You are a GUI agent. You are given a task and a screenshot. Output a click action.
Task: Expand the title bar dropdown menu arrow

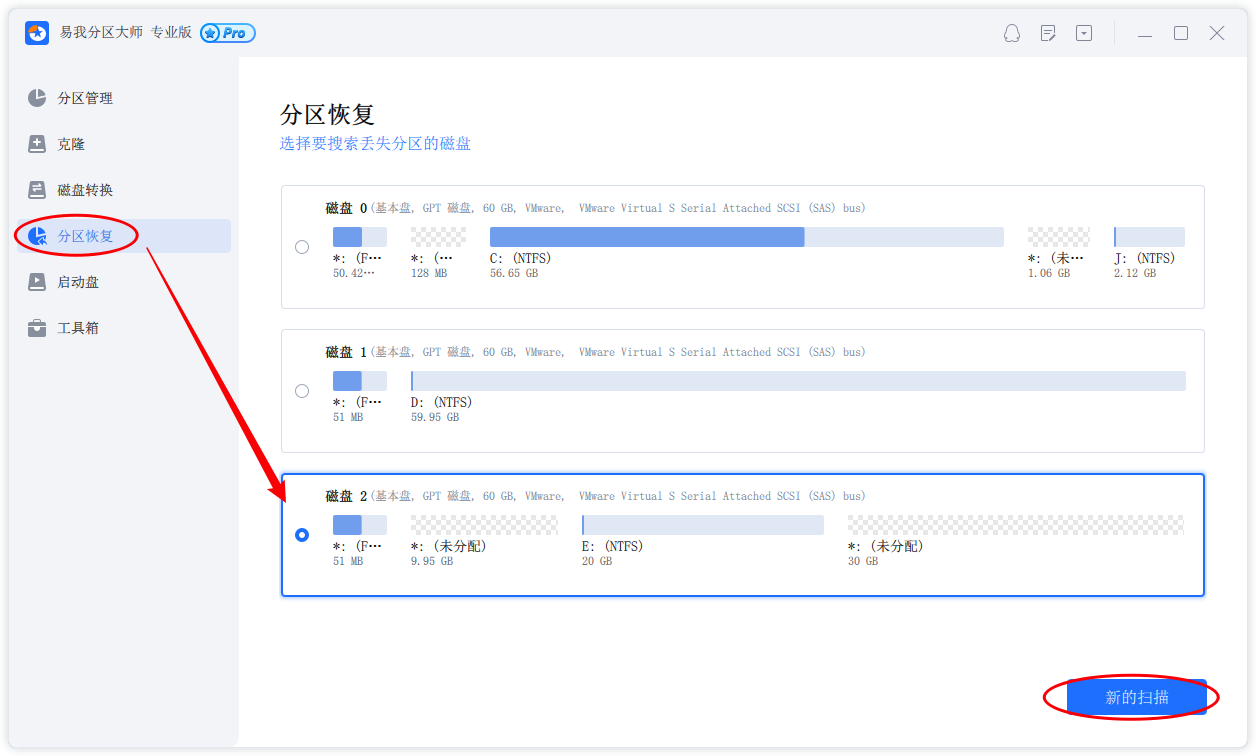point(1084,33)
